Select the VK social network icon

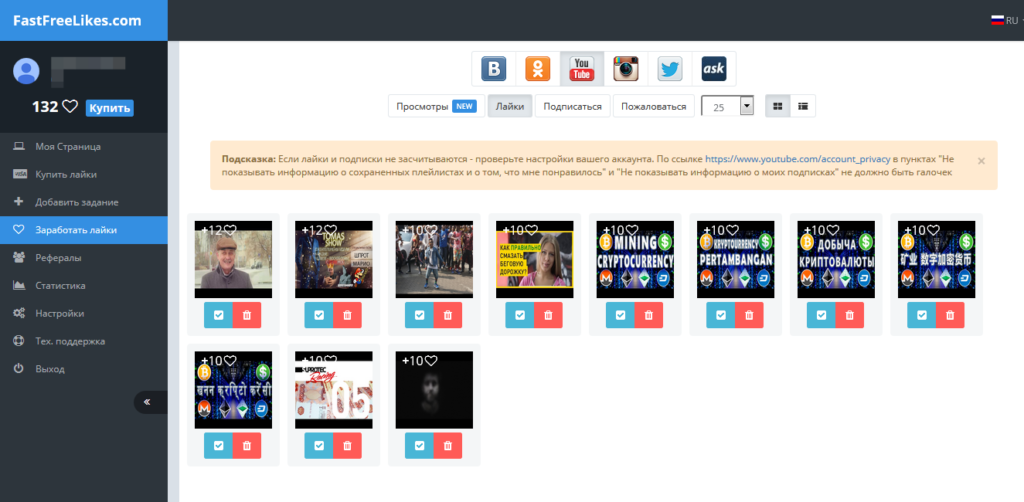click(494, 69)
